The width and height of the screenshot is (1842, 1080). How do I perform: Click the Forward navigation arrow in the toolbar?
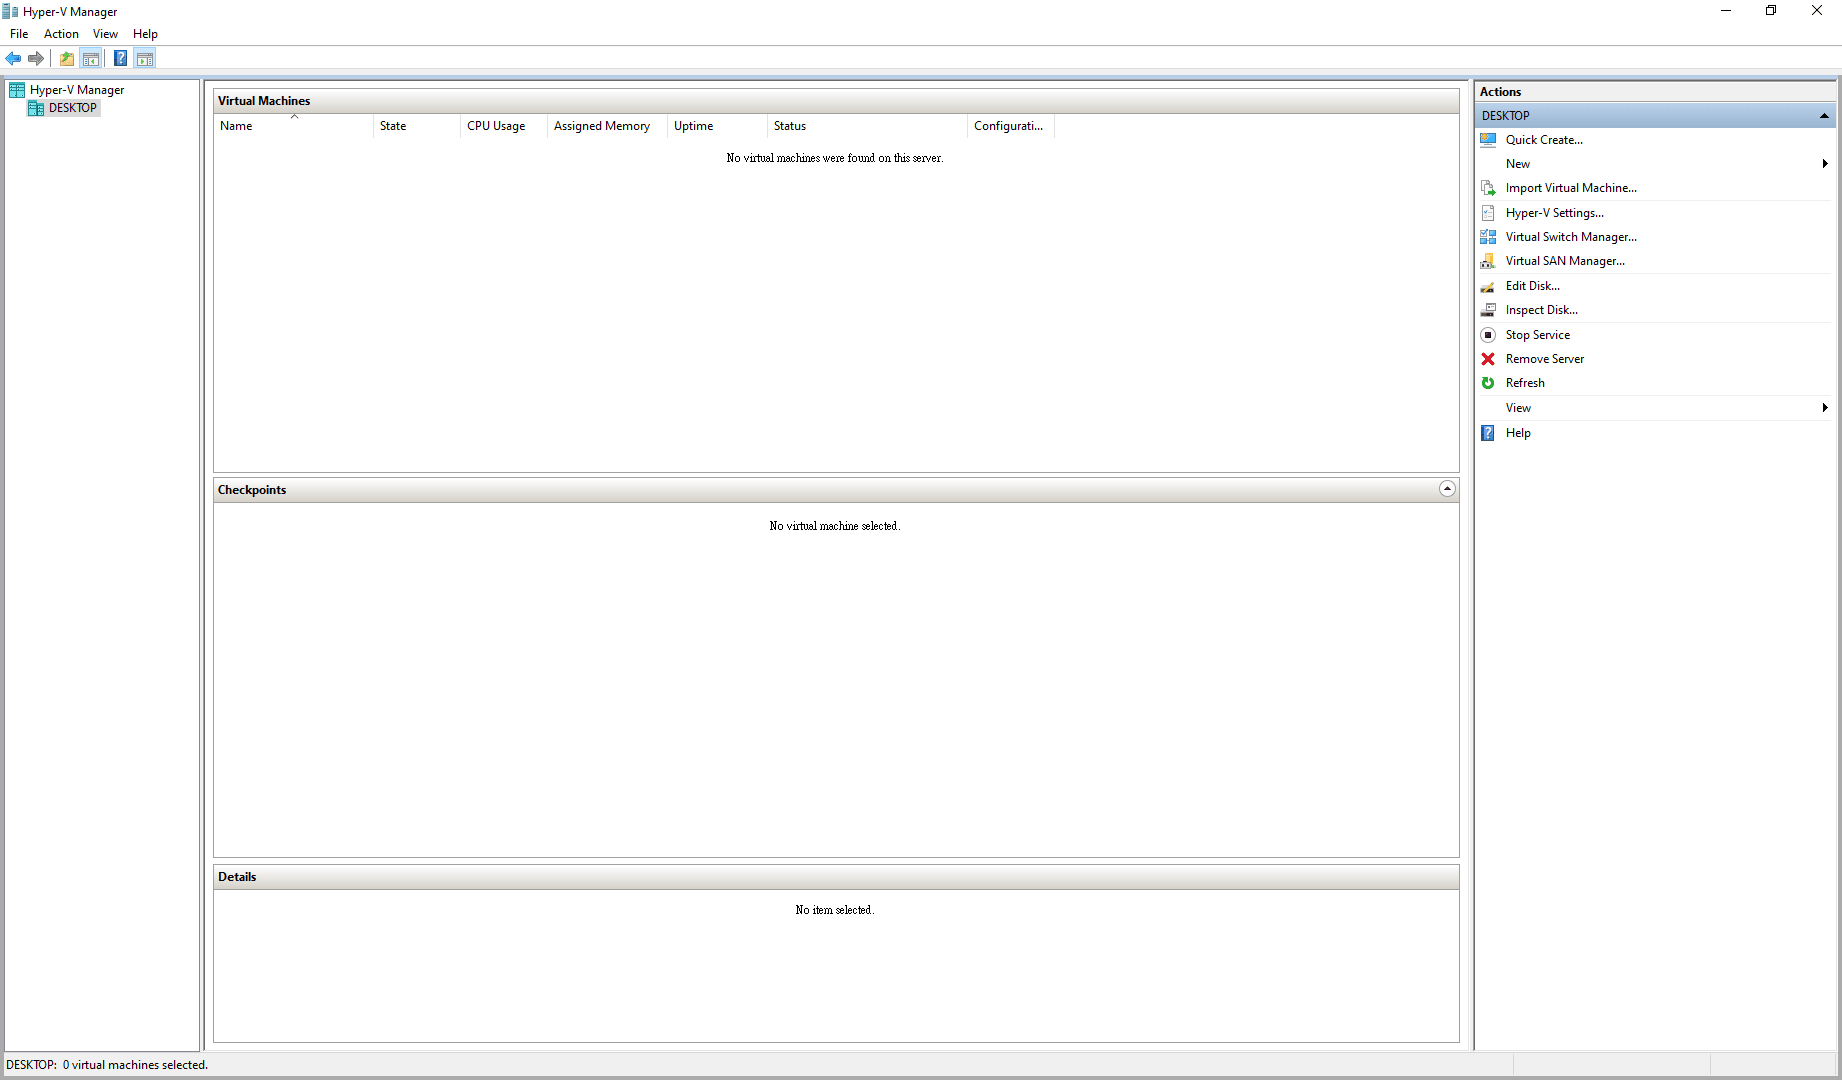tap(36, 58)
